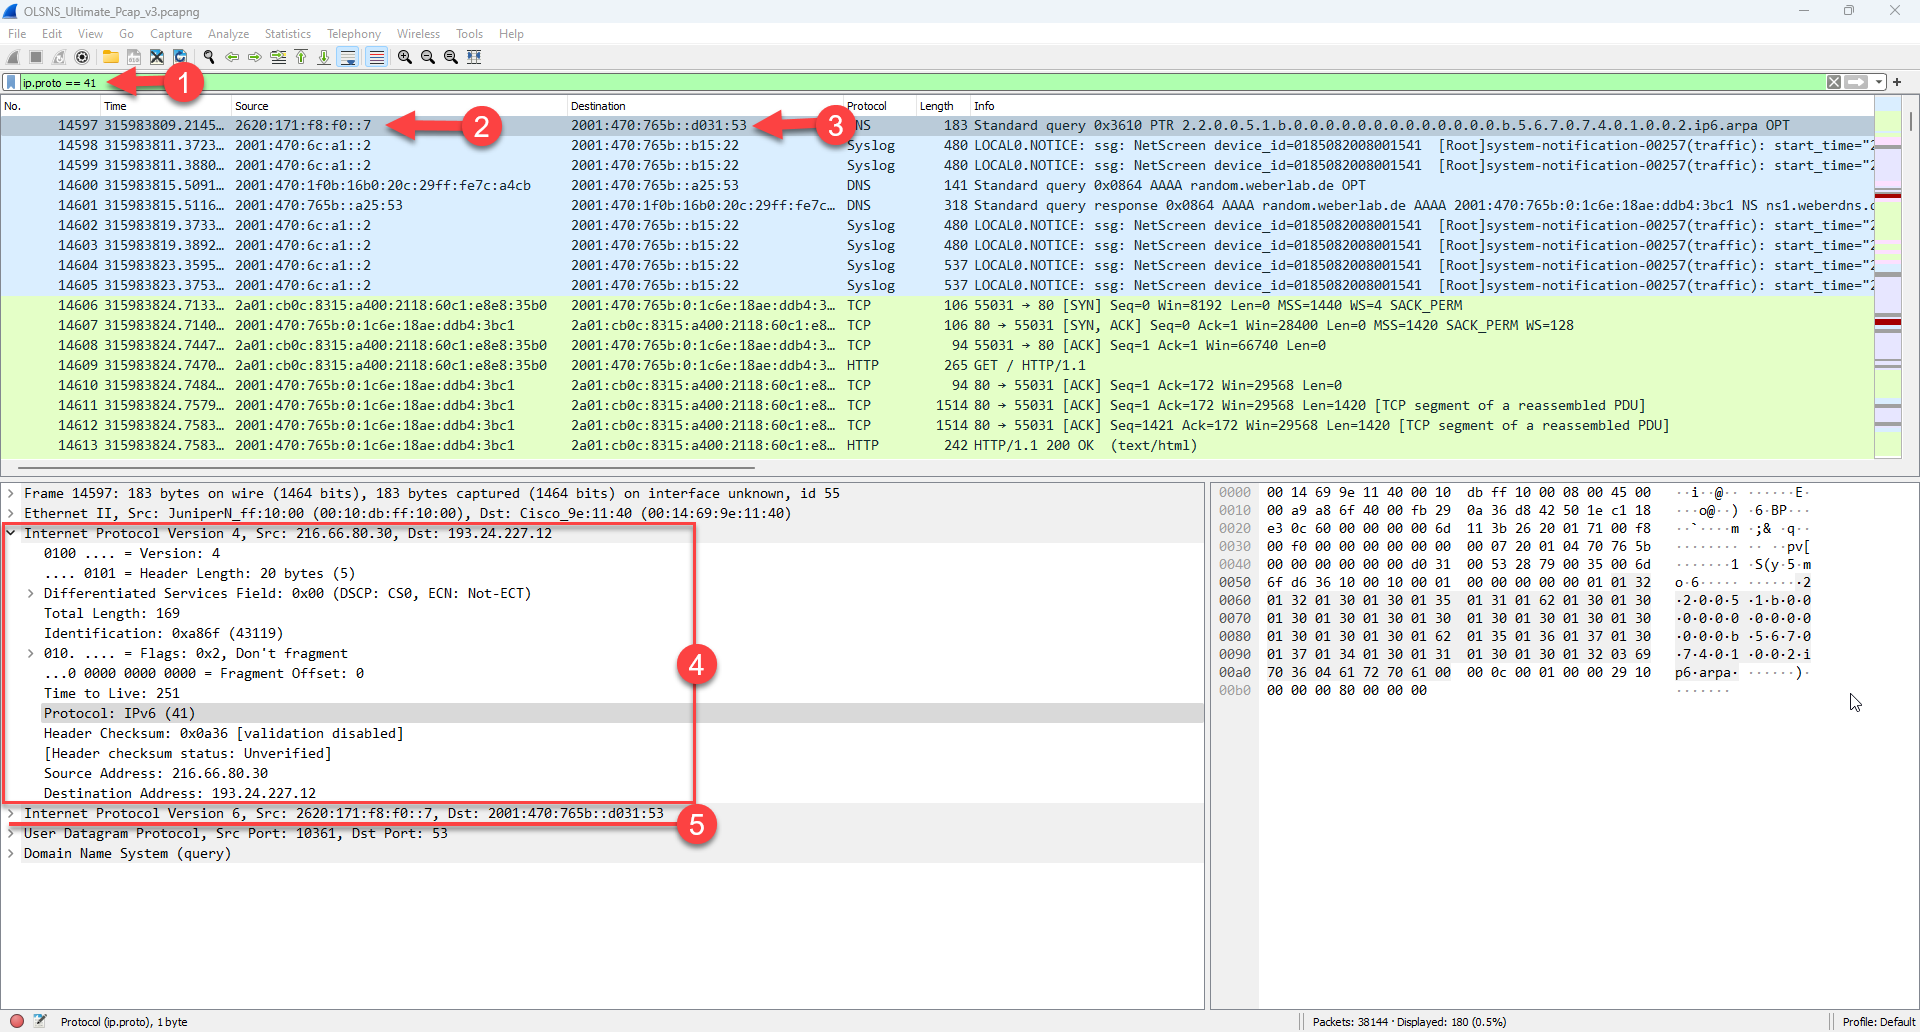Image resolution: width=1920 pixels, height=1032 pixels.
Task: Open the Statistics menu
Action: [x=287, y=34]
